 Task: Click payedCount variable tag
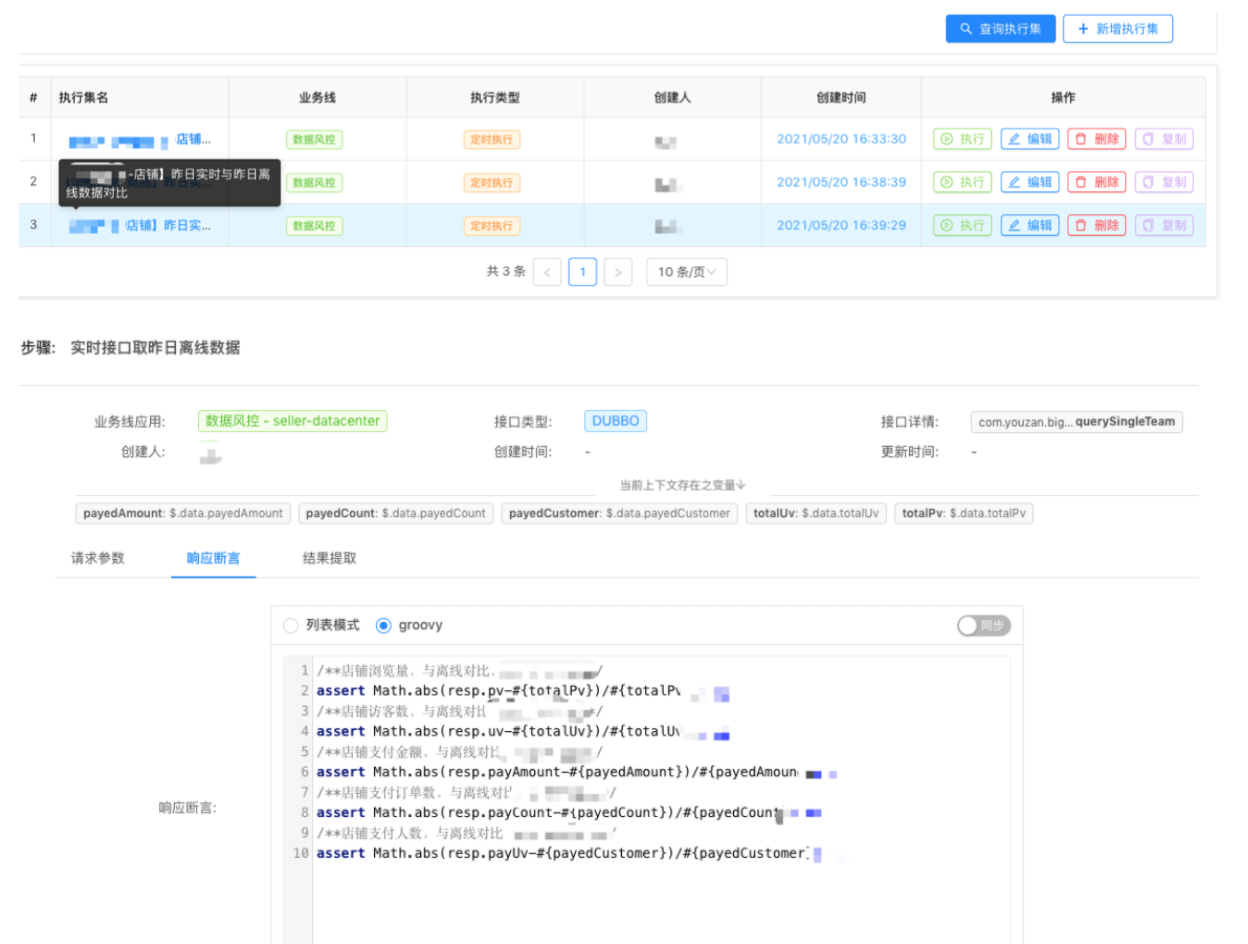click(395, 513)
